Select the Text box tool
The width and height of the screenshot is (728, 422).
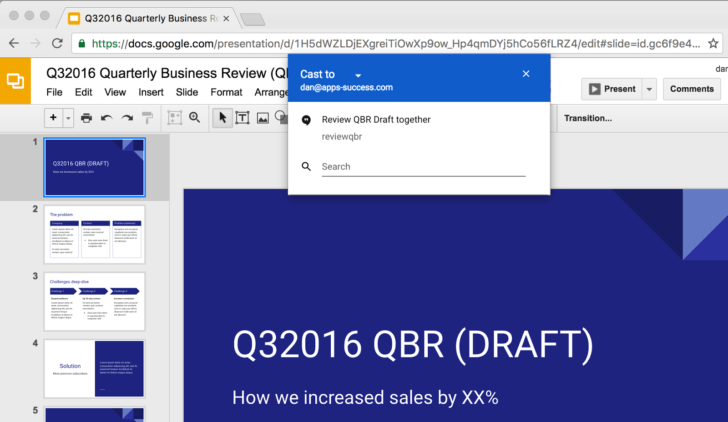(x=242, y=118)
